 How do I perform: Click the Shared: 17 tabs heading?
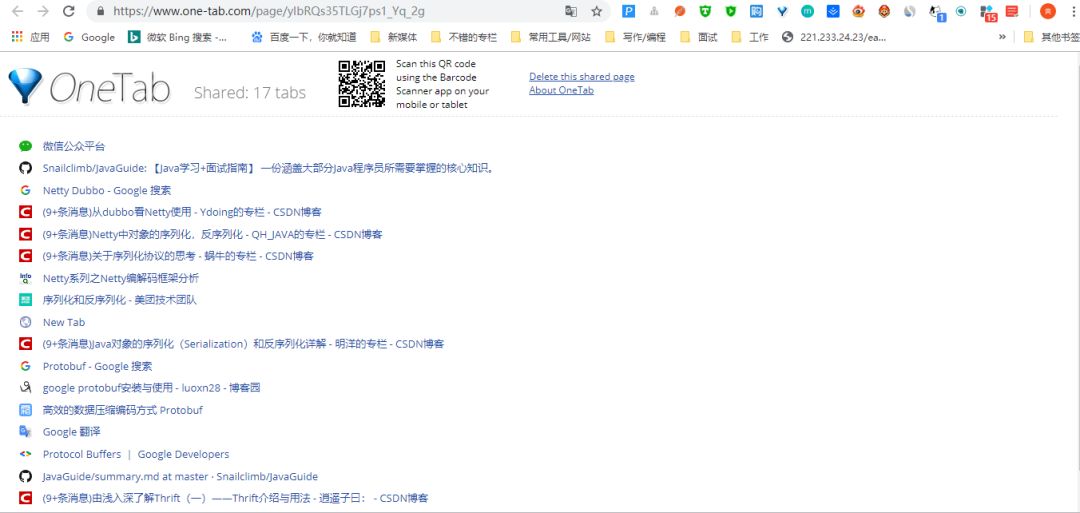click(250, 92)
